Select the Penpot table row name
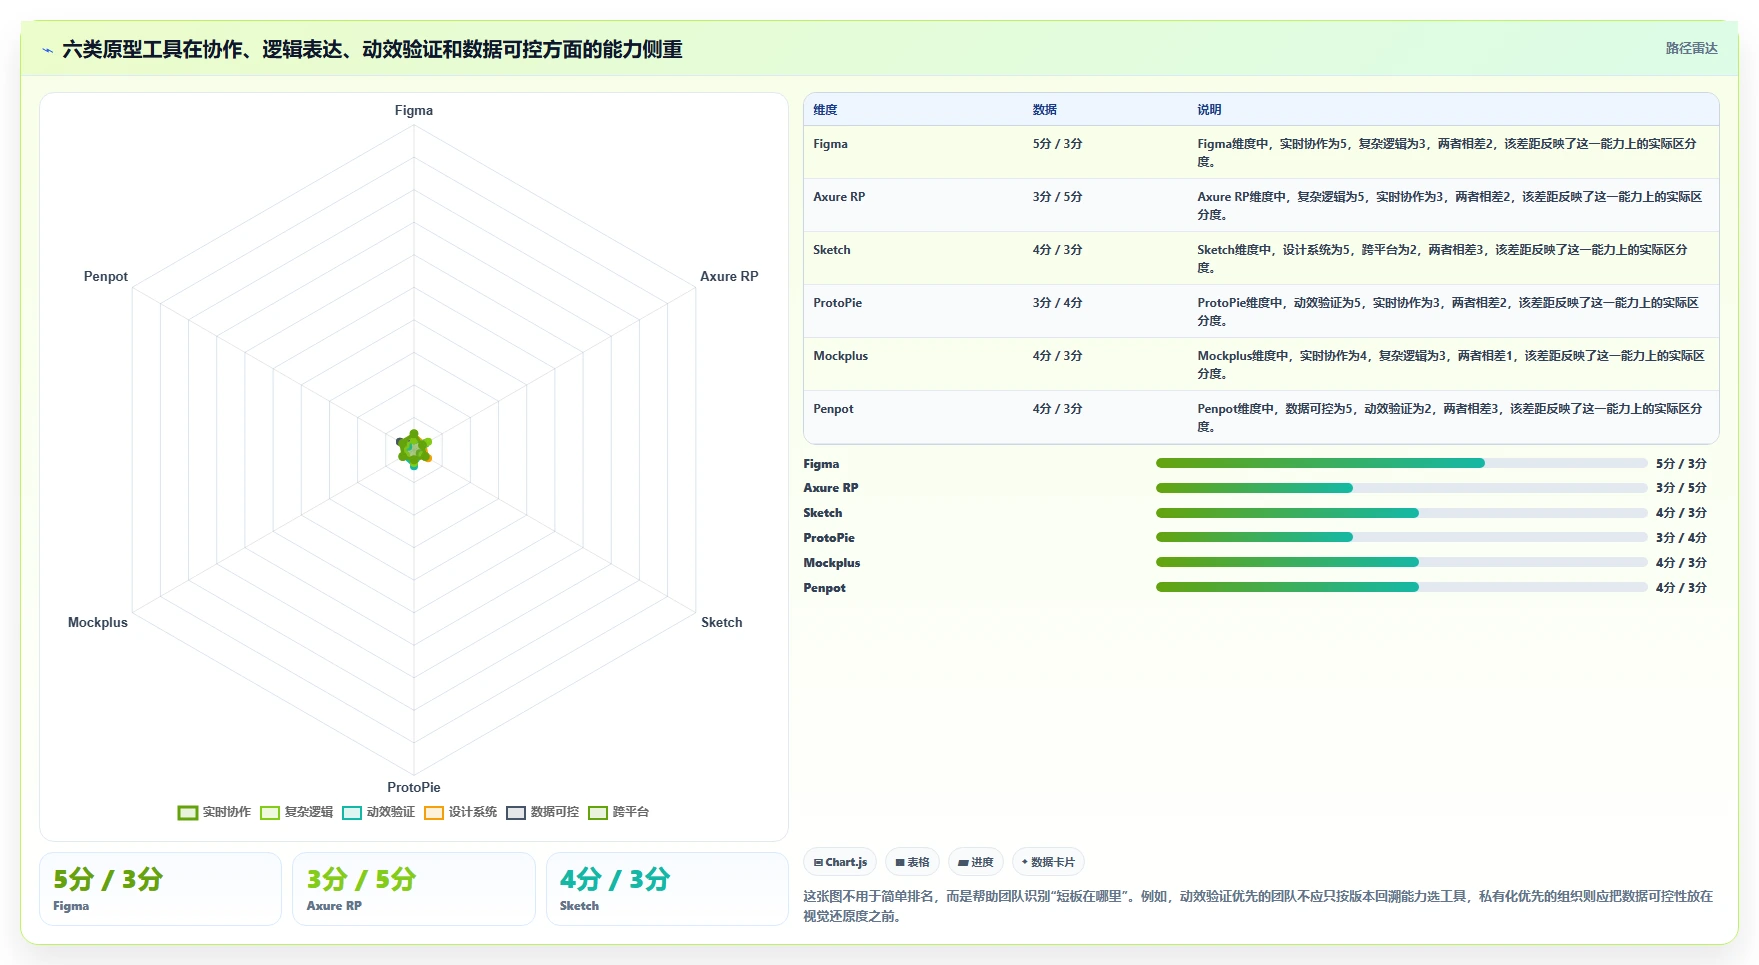 coord(833,409)
